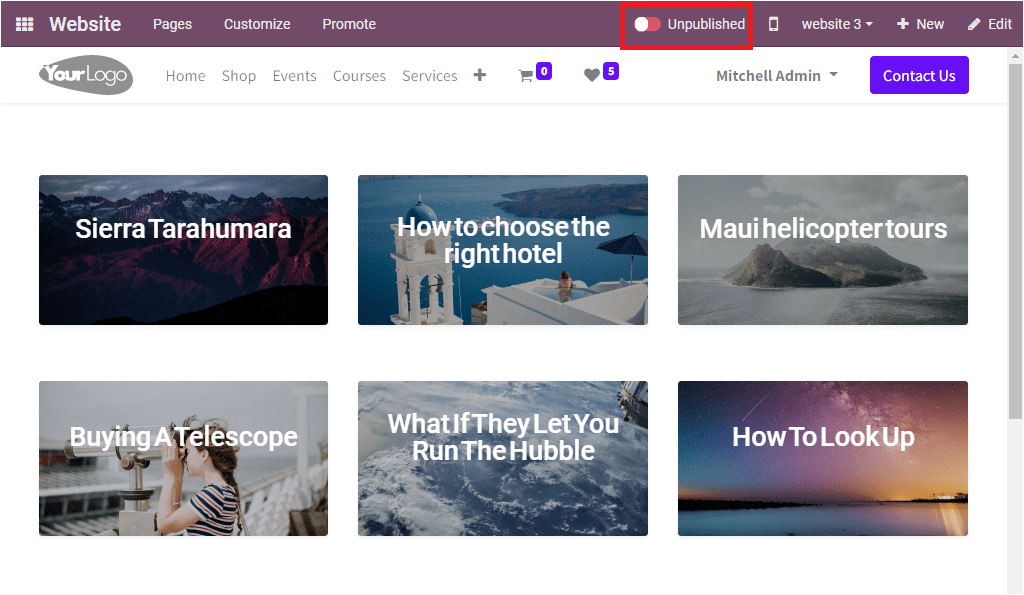
Task: Click the plus icon in the navigation bar
Action: click(x=479, y=74)
